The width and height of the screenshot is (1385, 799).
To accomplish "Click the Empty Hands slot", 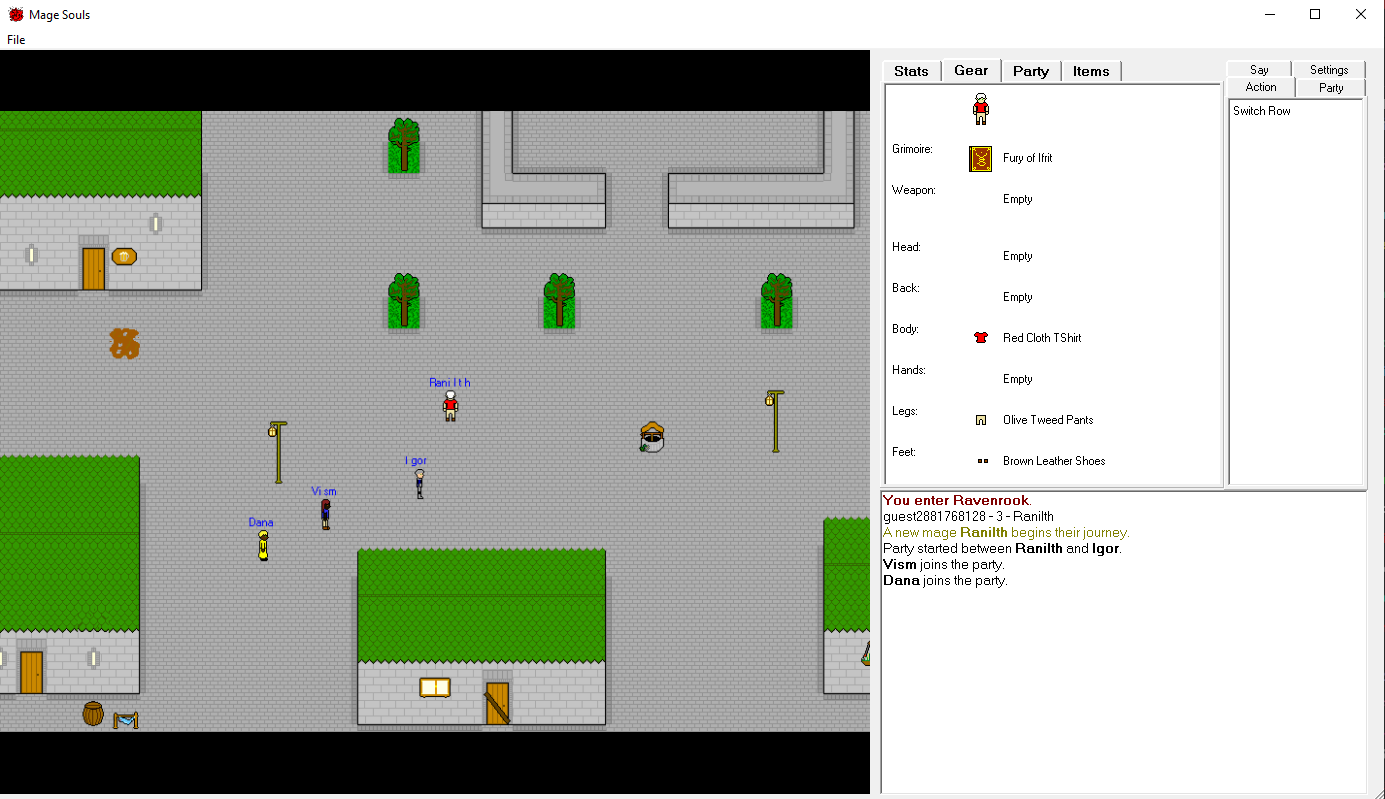I will pyautogui.click(x=1018, y=379).
